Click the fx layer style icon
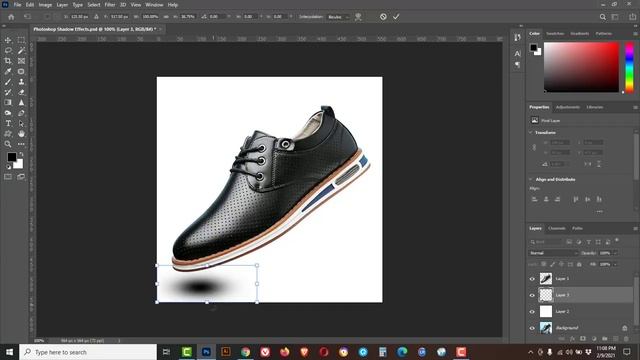The width and height of the screenshot is (640, 360). tap(572, 339)
